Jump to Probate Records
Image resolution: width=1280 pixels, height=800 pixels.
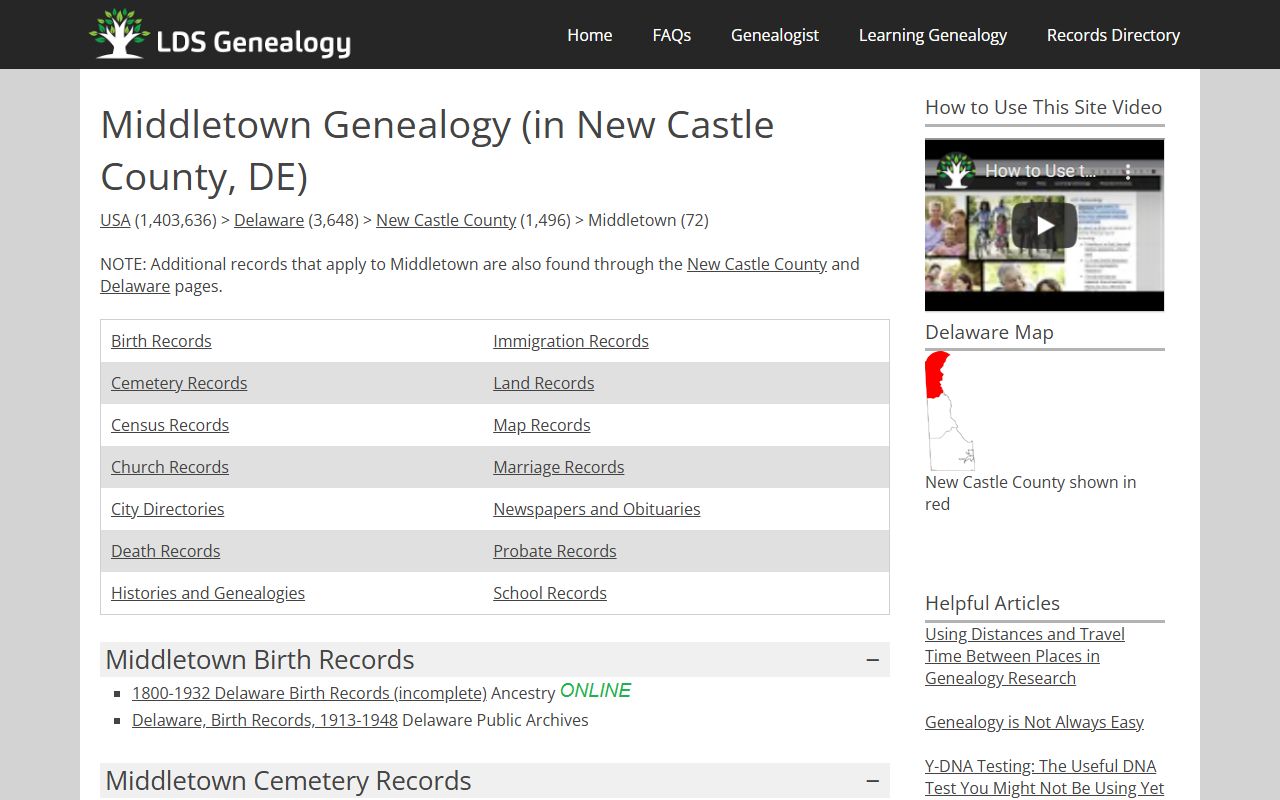pyautogui.click(x=555, y=551)
